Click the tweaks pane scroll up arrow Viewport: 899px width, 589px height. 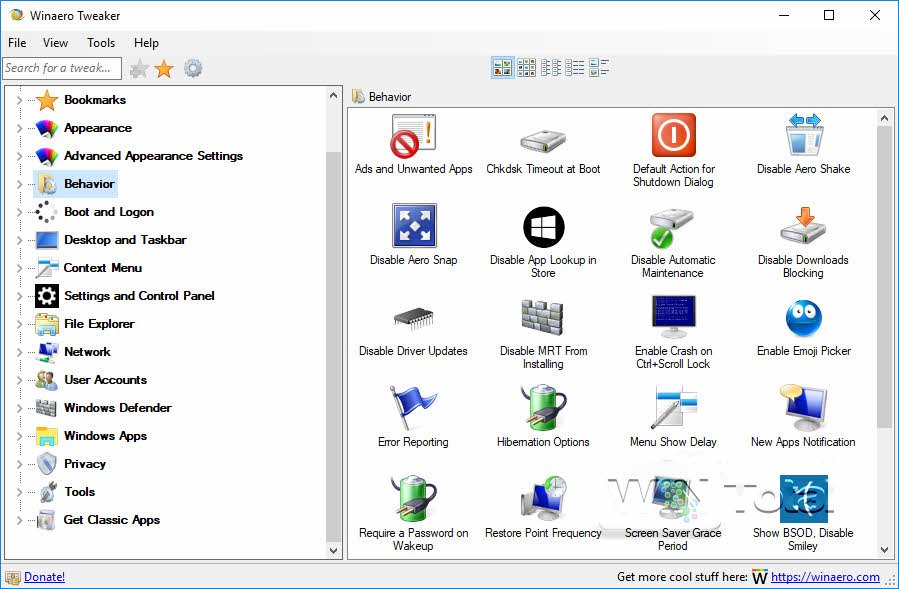pos(885,118)
